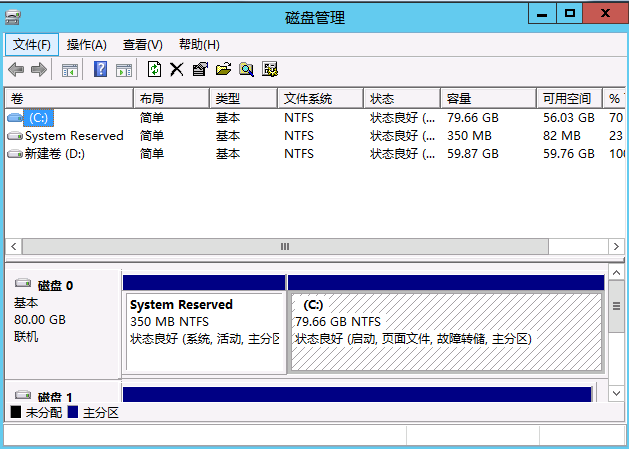
Task: Open the 查看(V) menu
Action: point(143,45)
